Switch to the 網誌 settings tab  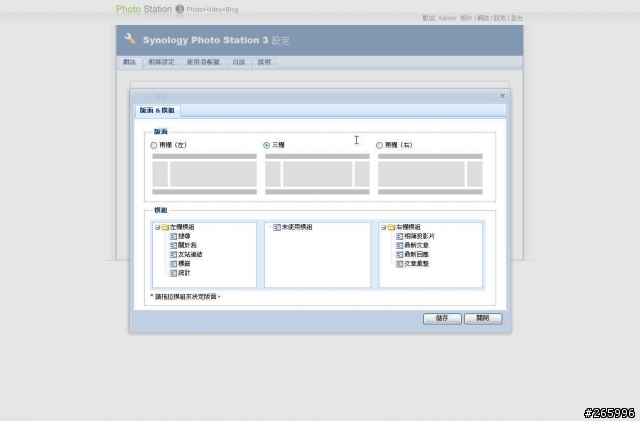click(x=129, y=62)
